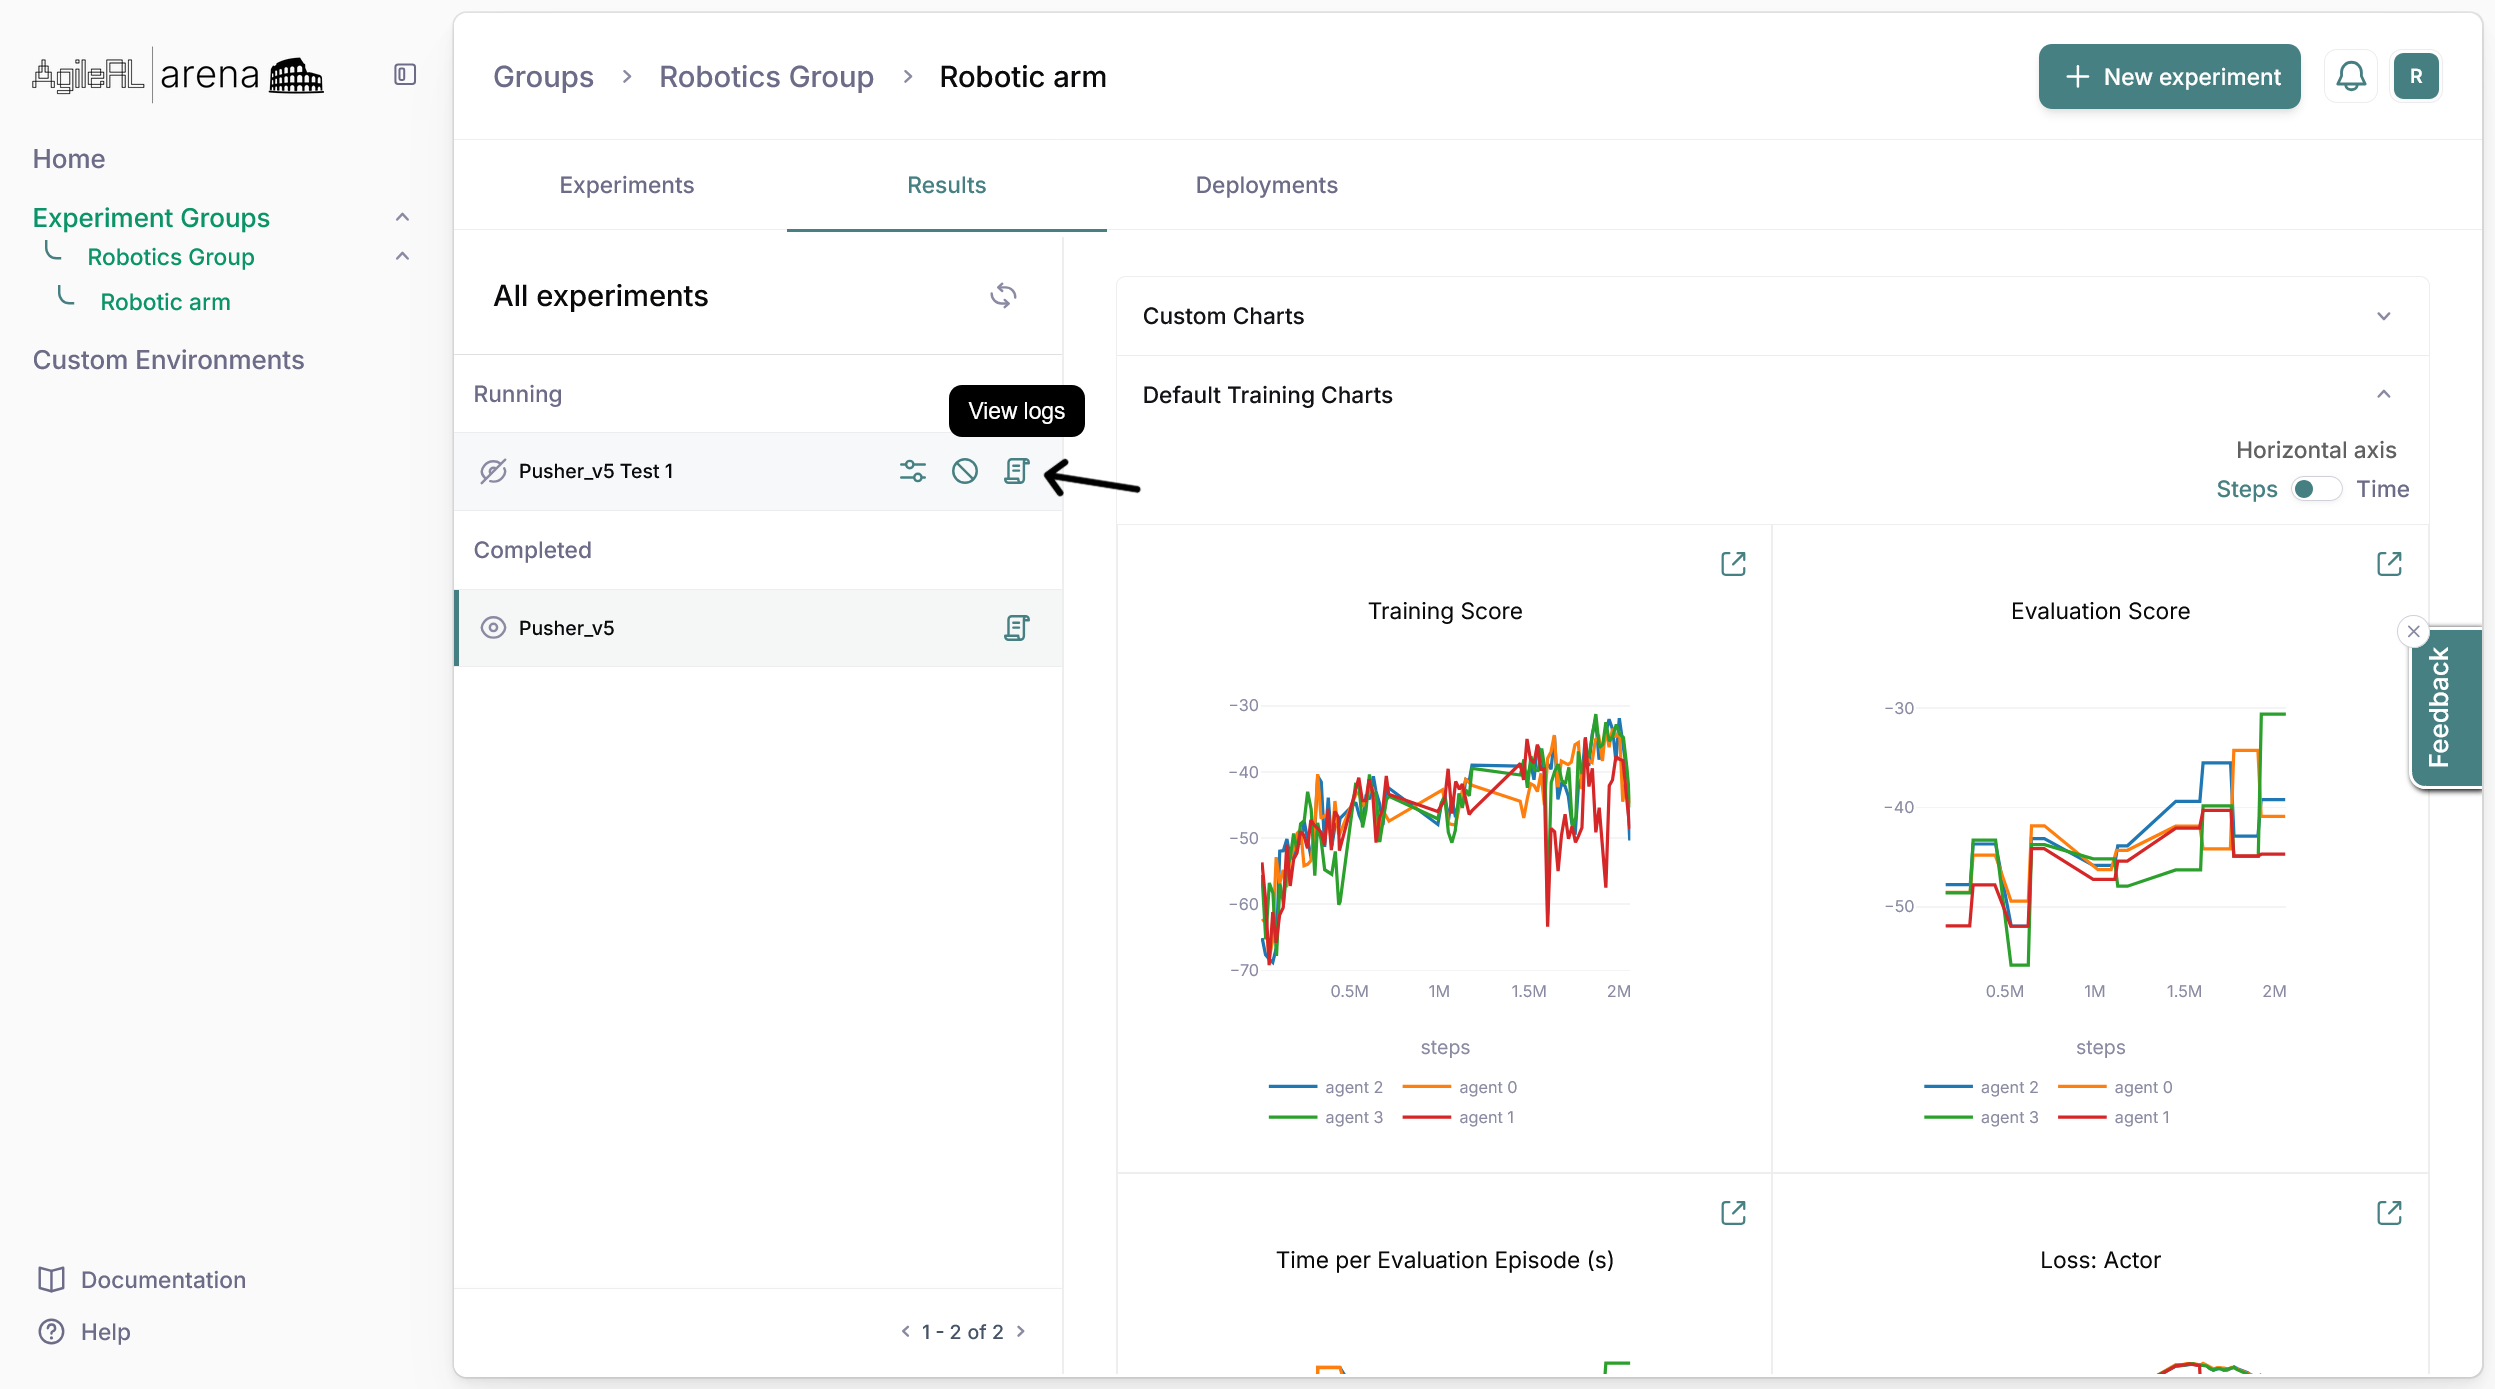Create a New experiment
2495x1389 pixels.
click(x=2169, y=77)
